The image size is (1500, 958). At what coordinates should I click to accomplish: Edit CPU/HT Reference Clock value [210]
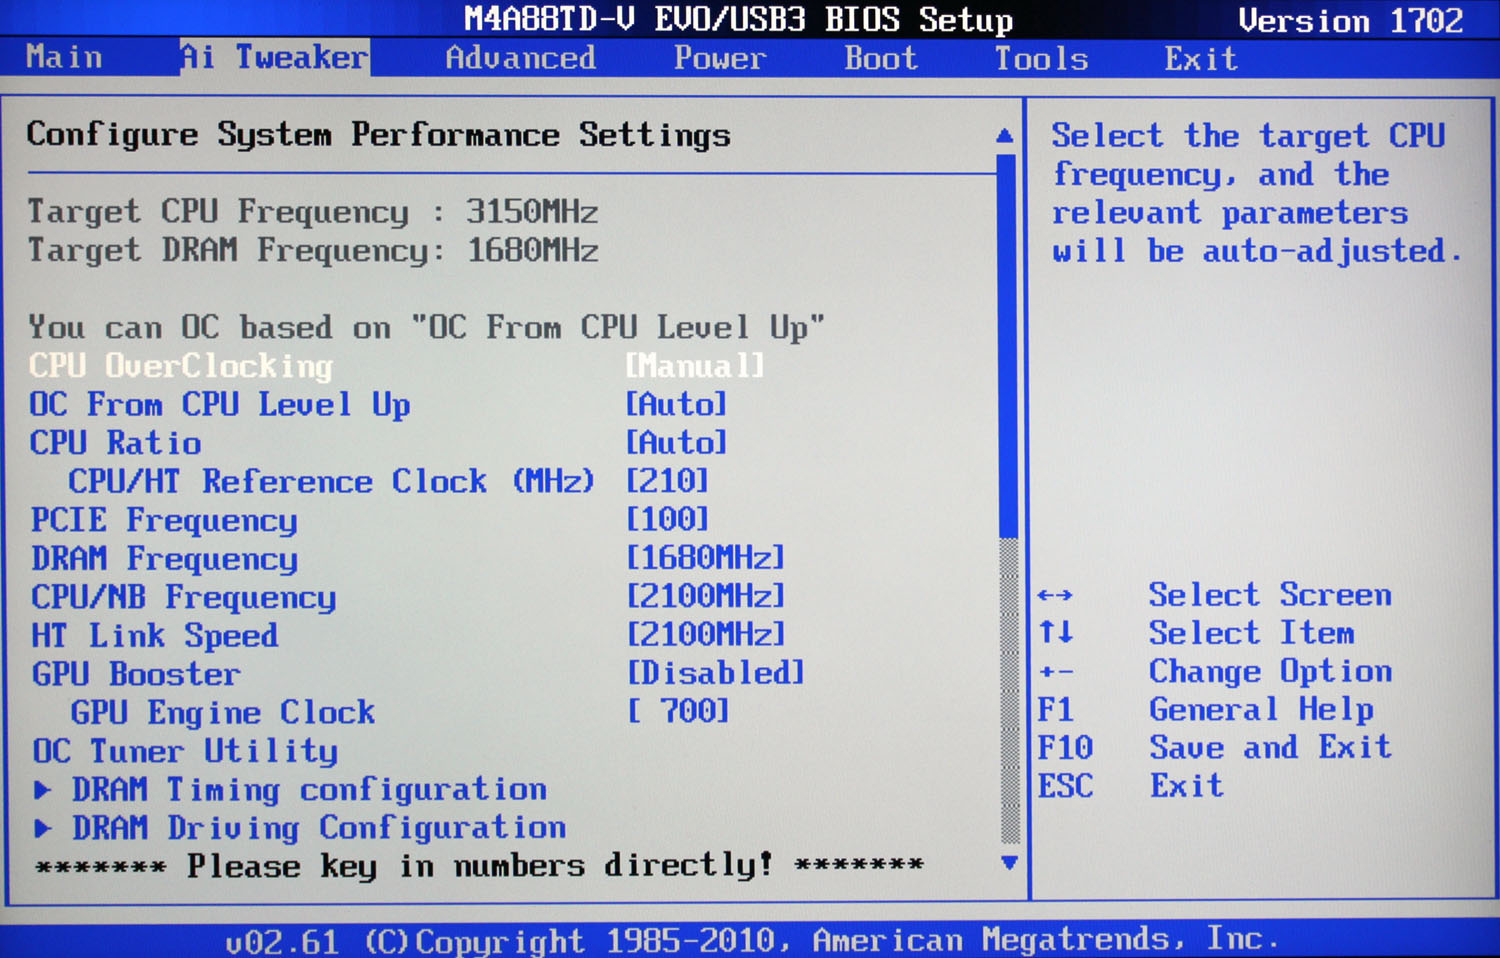coord(667,481)
